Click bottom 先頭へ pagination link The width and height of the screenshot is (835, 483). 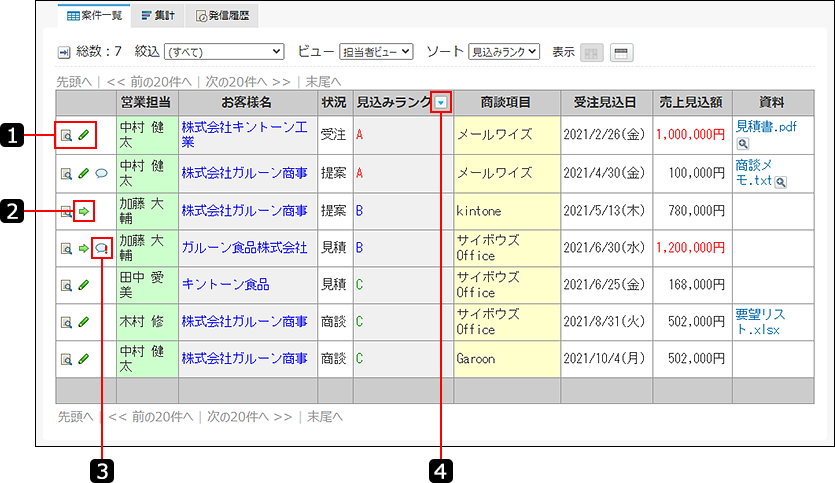coord(75,417)
